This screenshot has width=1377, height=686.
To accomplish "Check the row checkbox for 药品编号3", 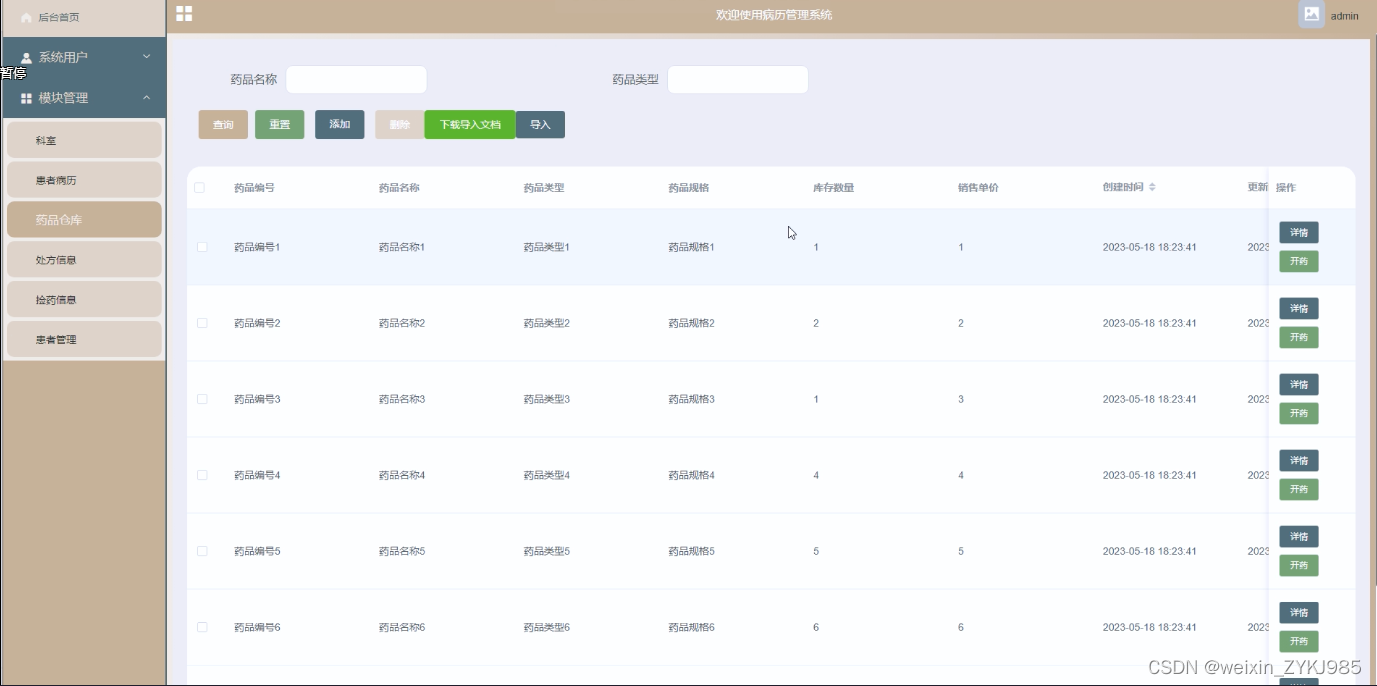I will [202, 398].
